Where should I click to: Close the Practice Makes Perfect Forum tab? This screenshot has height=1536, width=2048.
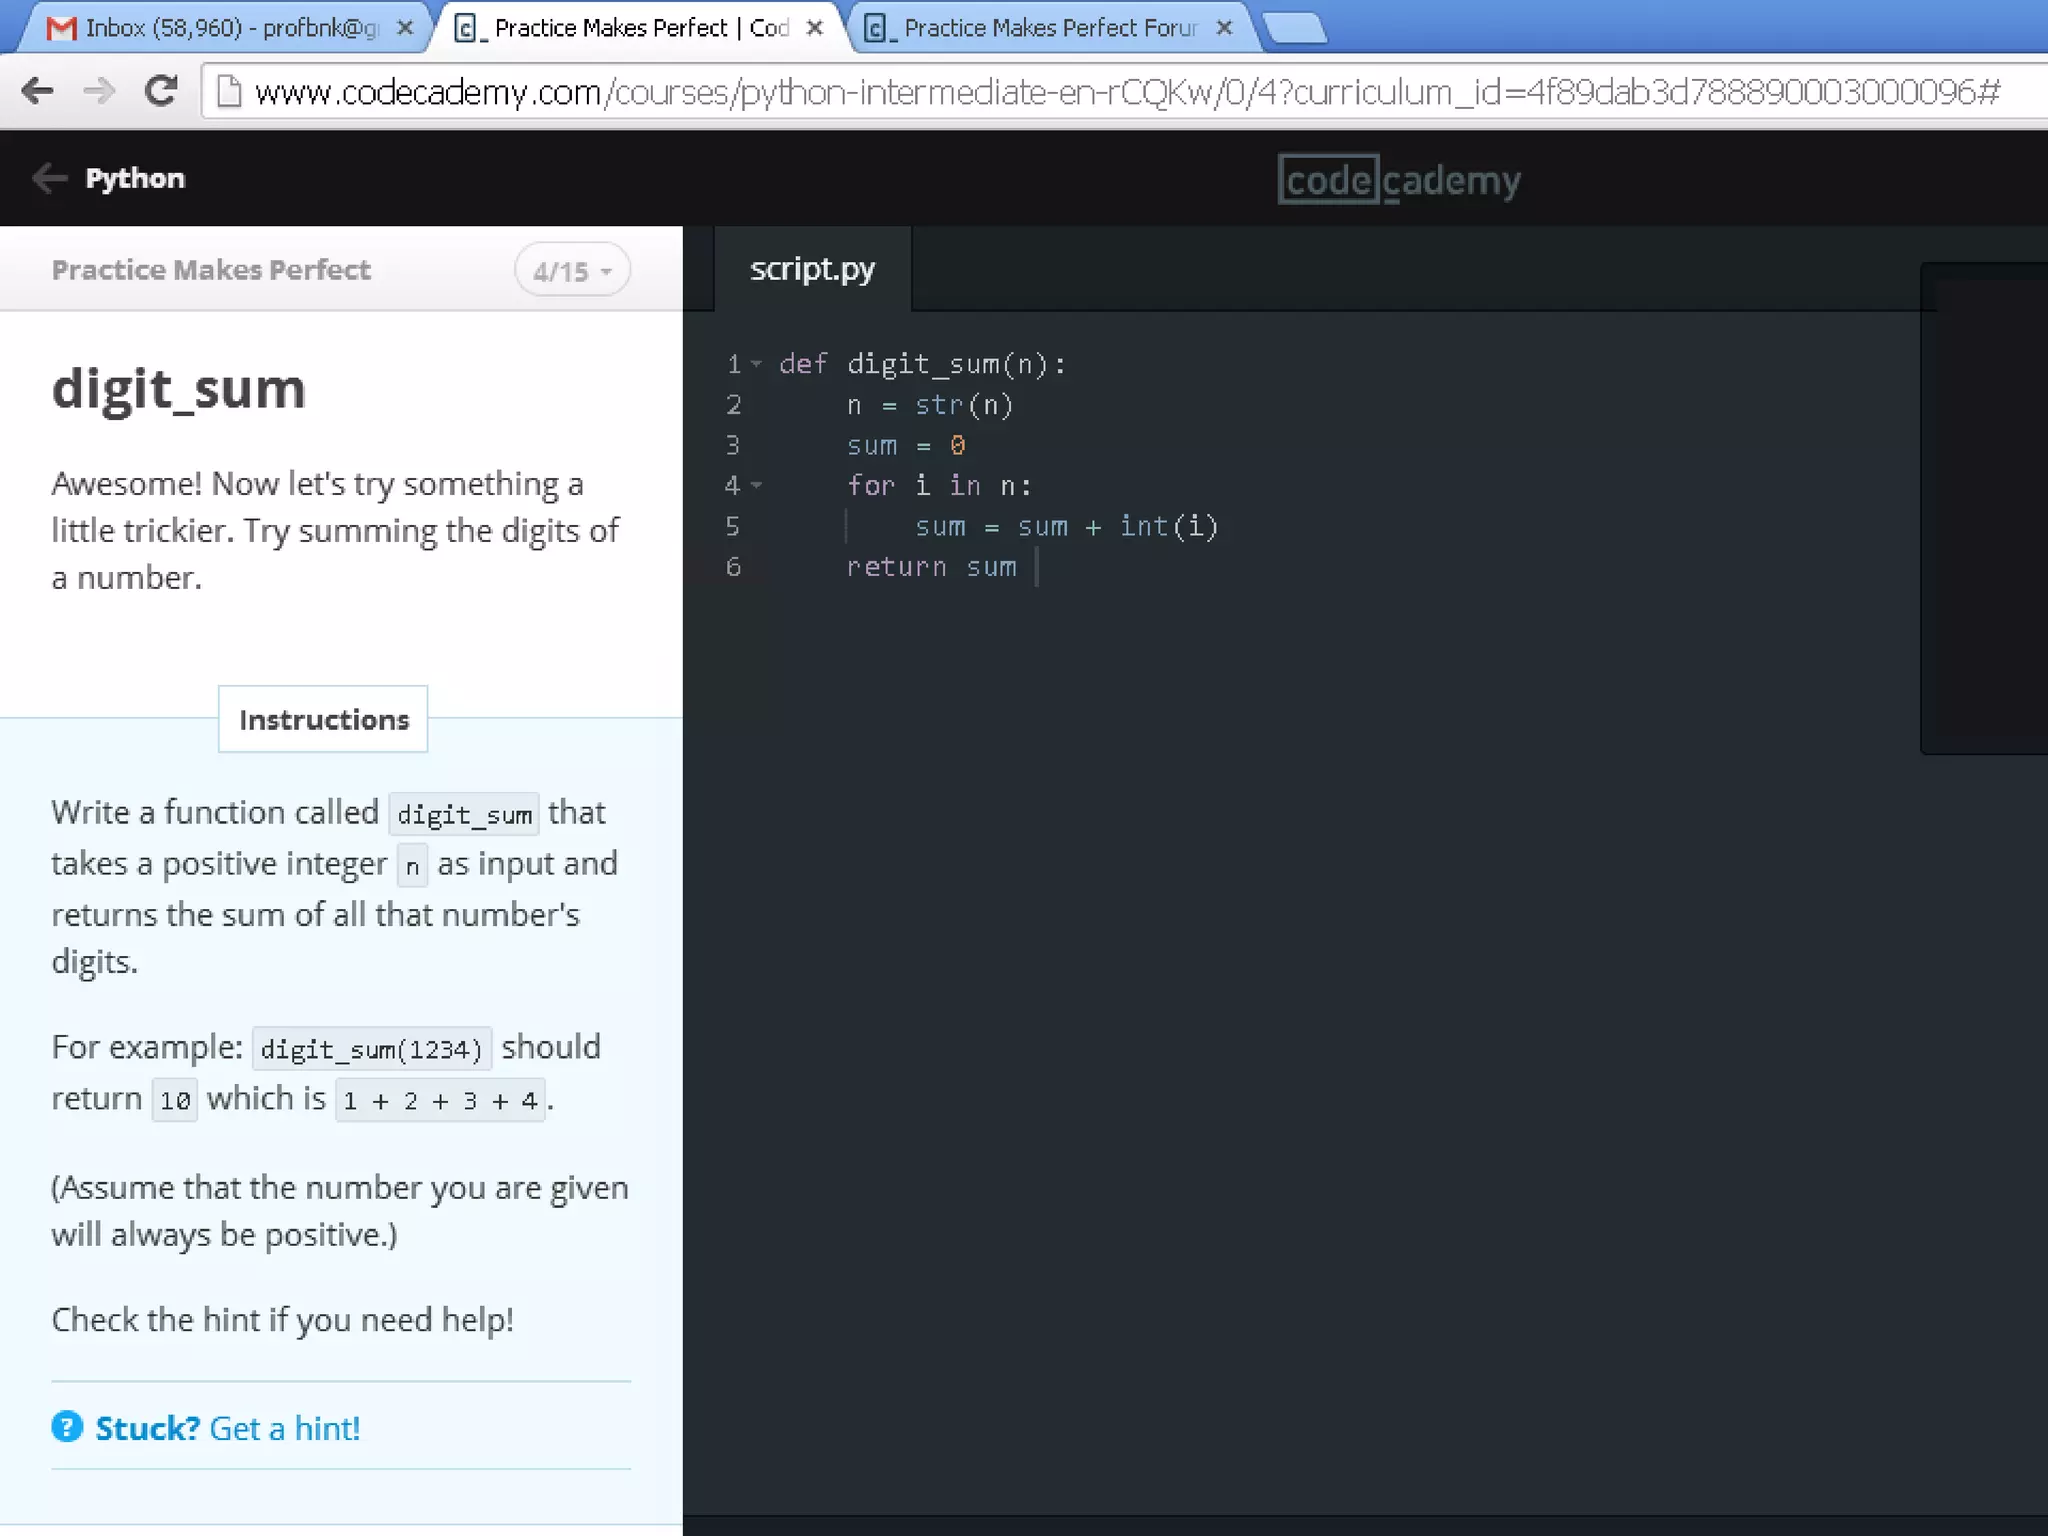(x=1224, y=28)
